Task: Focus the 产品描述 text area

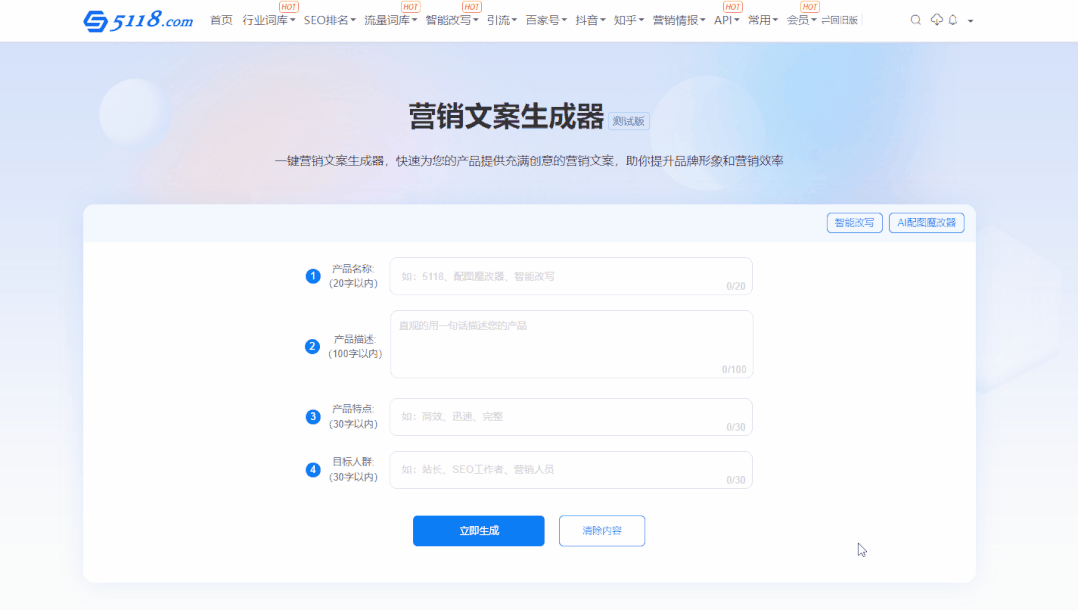Action: click(571, 344)
